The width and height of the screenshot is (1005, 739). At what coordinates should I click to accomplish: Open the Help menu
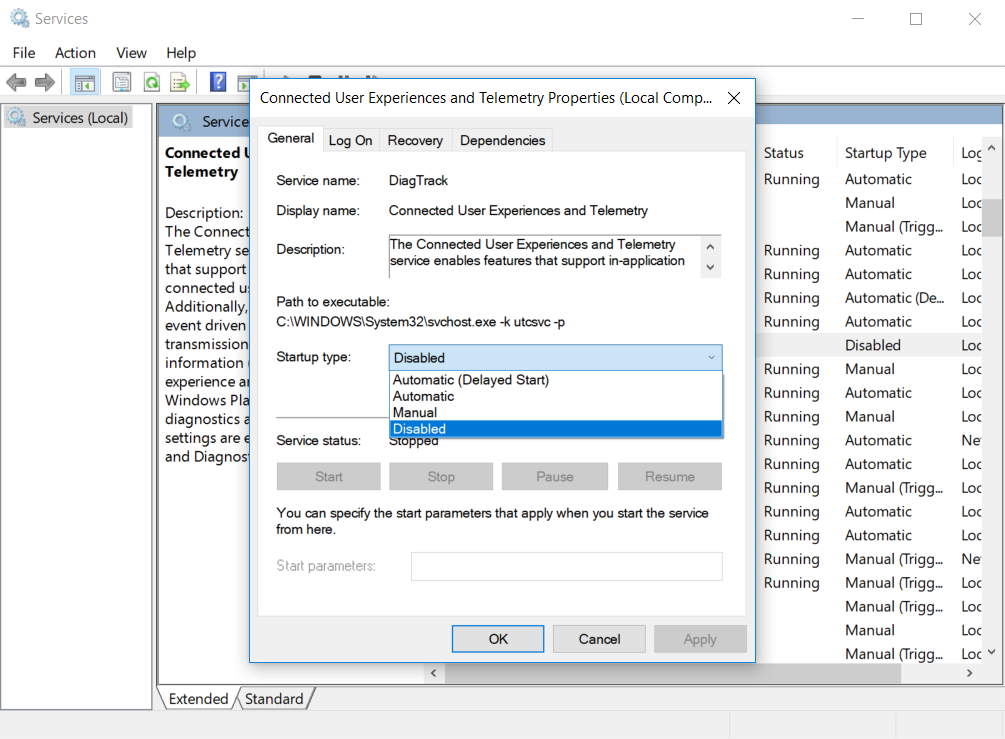coord(181,53)
